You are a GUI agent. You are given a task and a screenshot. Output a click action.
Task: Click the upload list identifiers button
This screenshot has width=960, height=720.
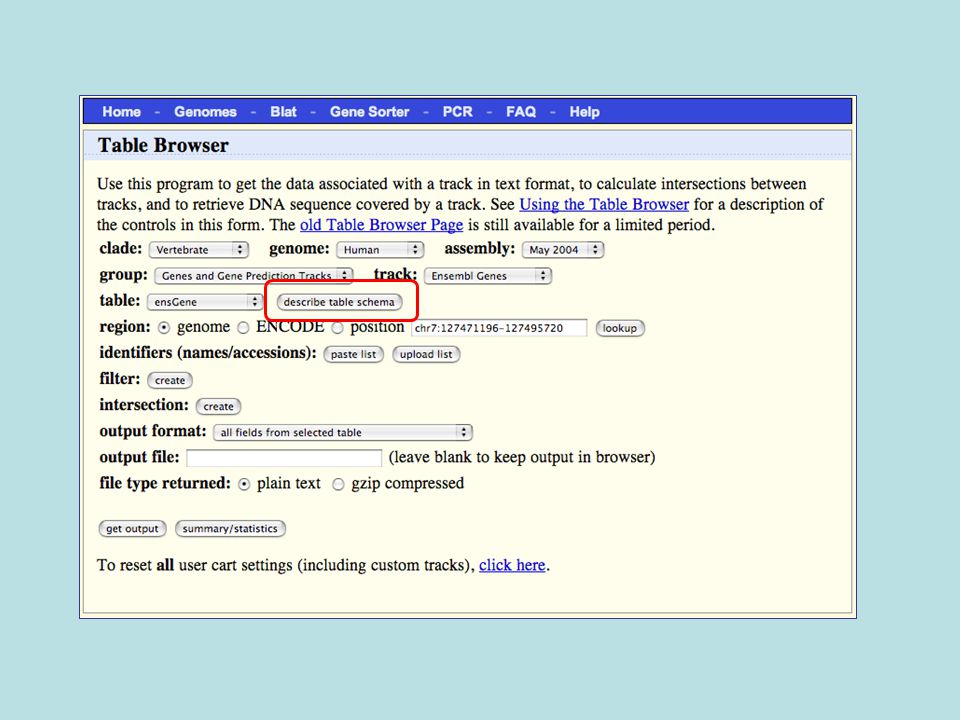426,354
